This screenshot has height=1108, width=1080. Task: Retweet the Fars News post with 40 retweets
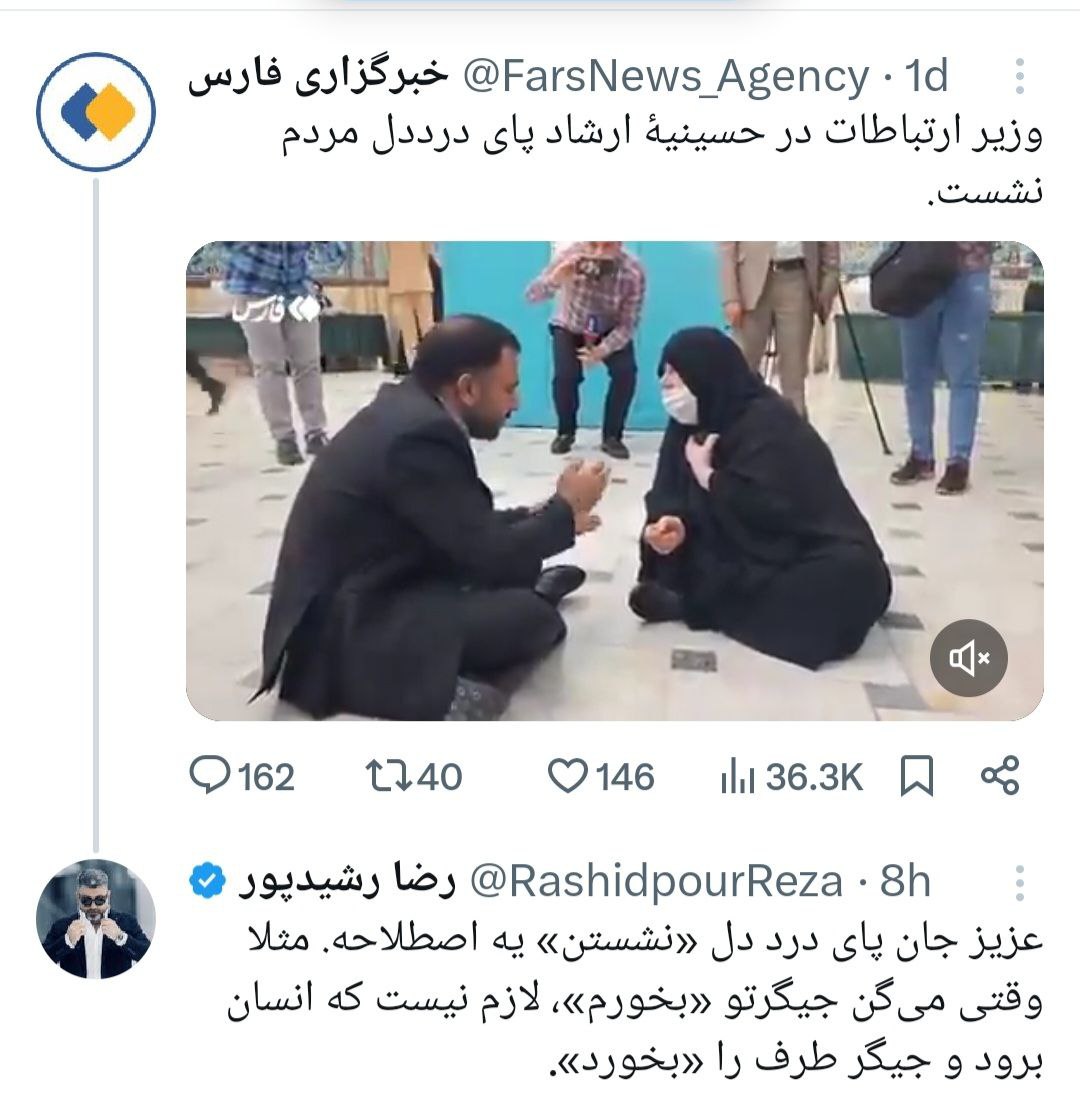point(388,775)
